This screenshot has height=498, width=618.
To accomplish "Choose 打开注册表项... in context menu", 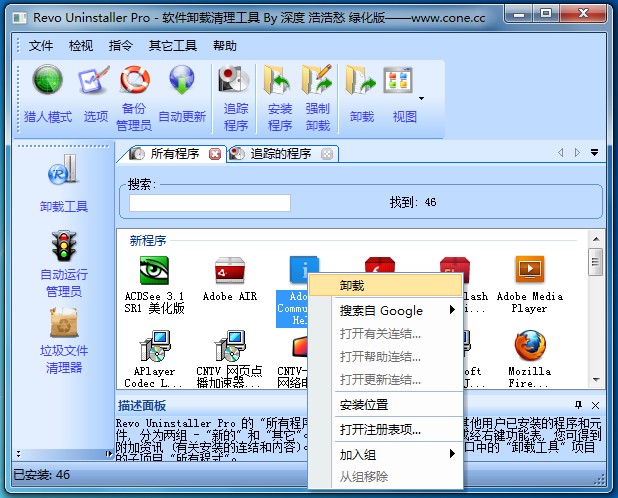I will [385, 429].
